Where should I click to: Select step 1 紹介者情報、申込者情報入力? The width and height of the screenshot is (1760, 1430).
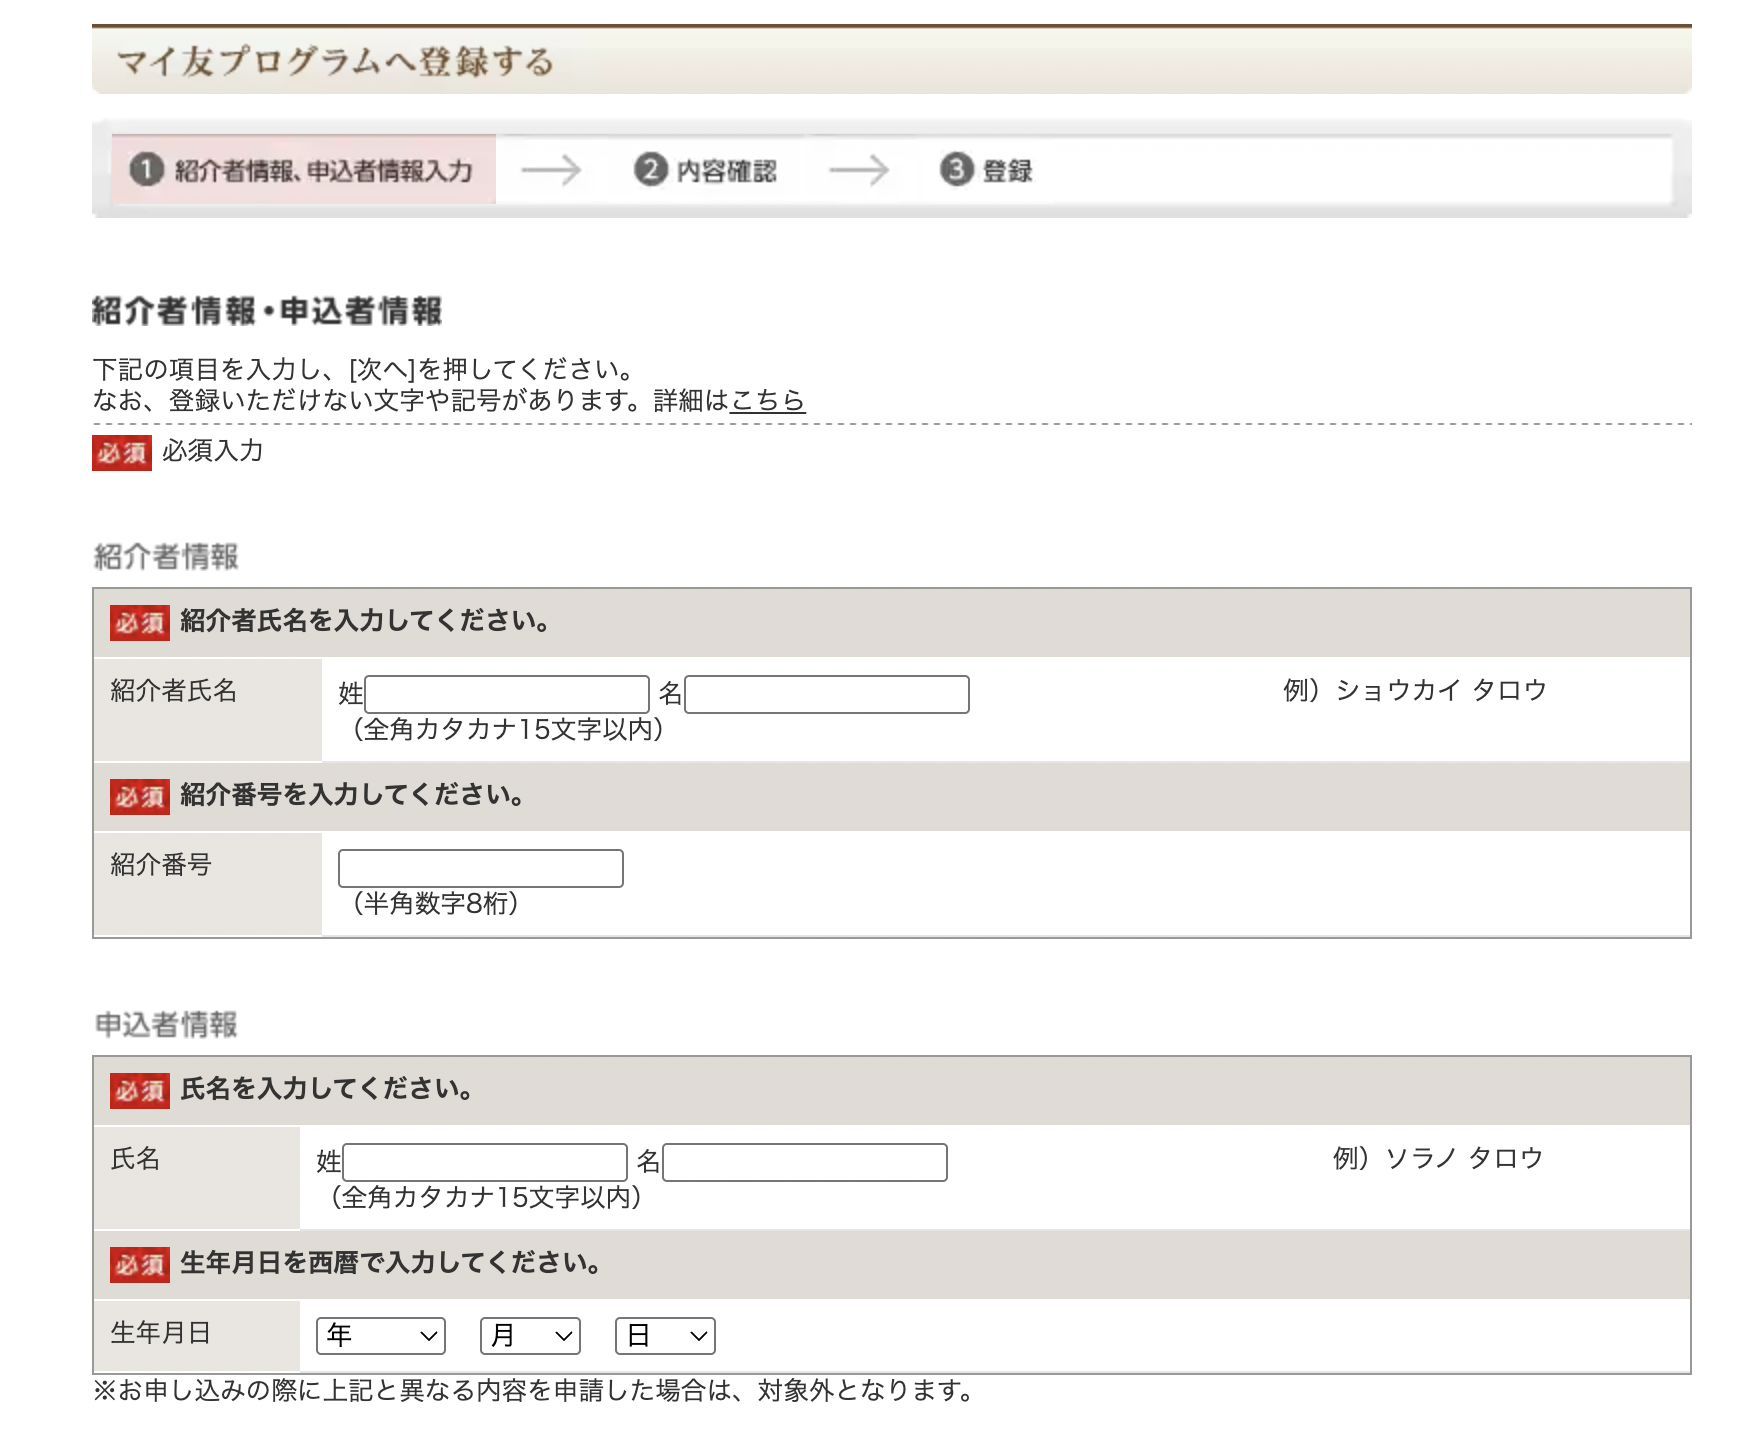[303, 170]
